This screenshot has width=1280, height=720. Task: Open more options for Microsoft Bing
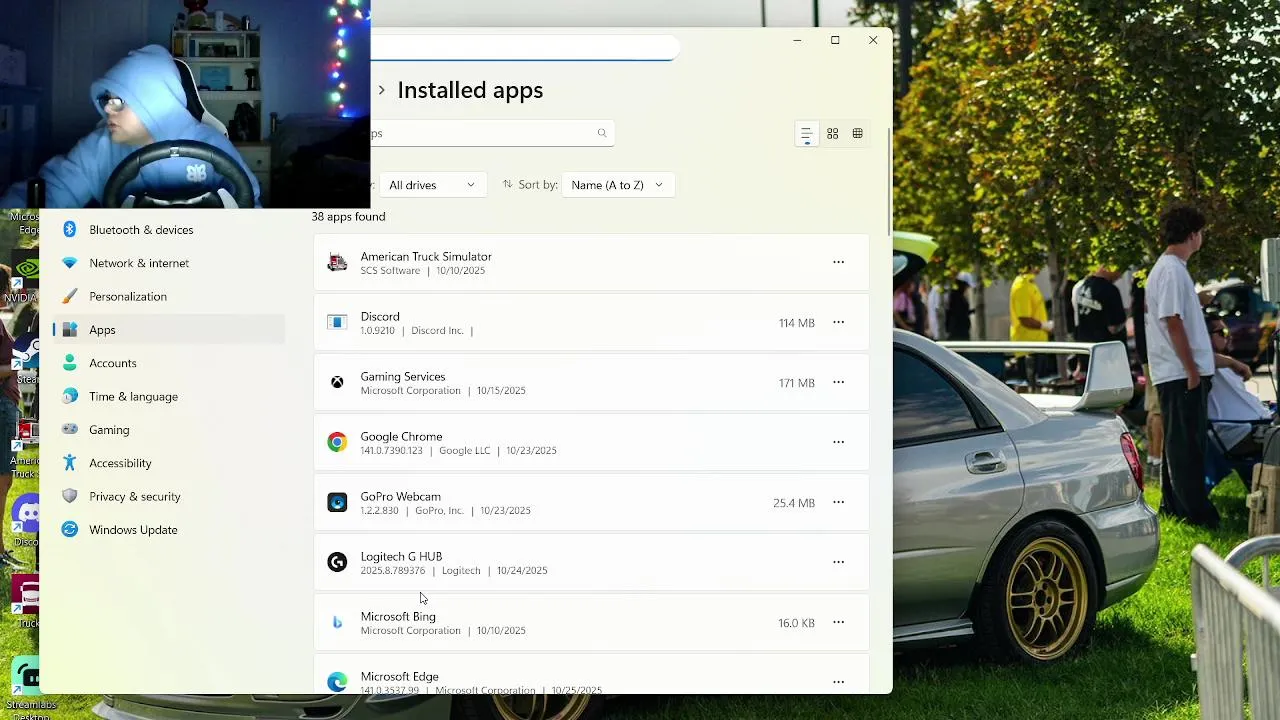[x=838, y=622]
